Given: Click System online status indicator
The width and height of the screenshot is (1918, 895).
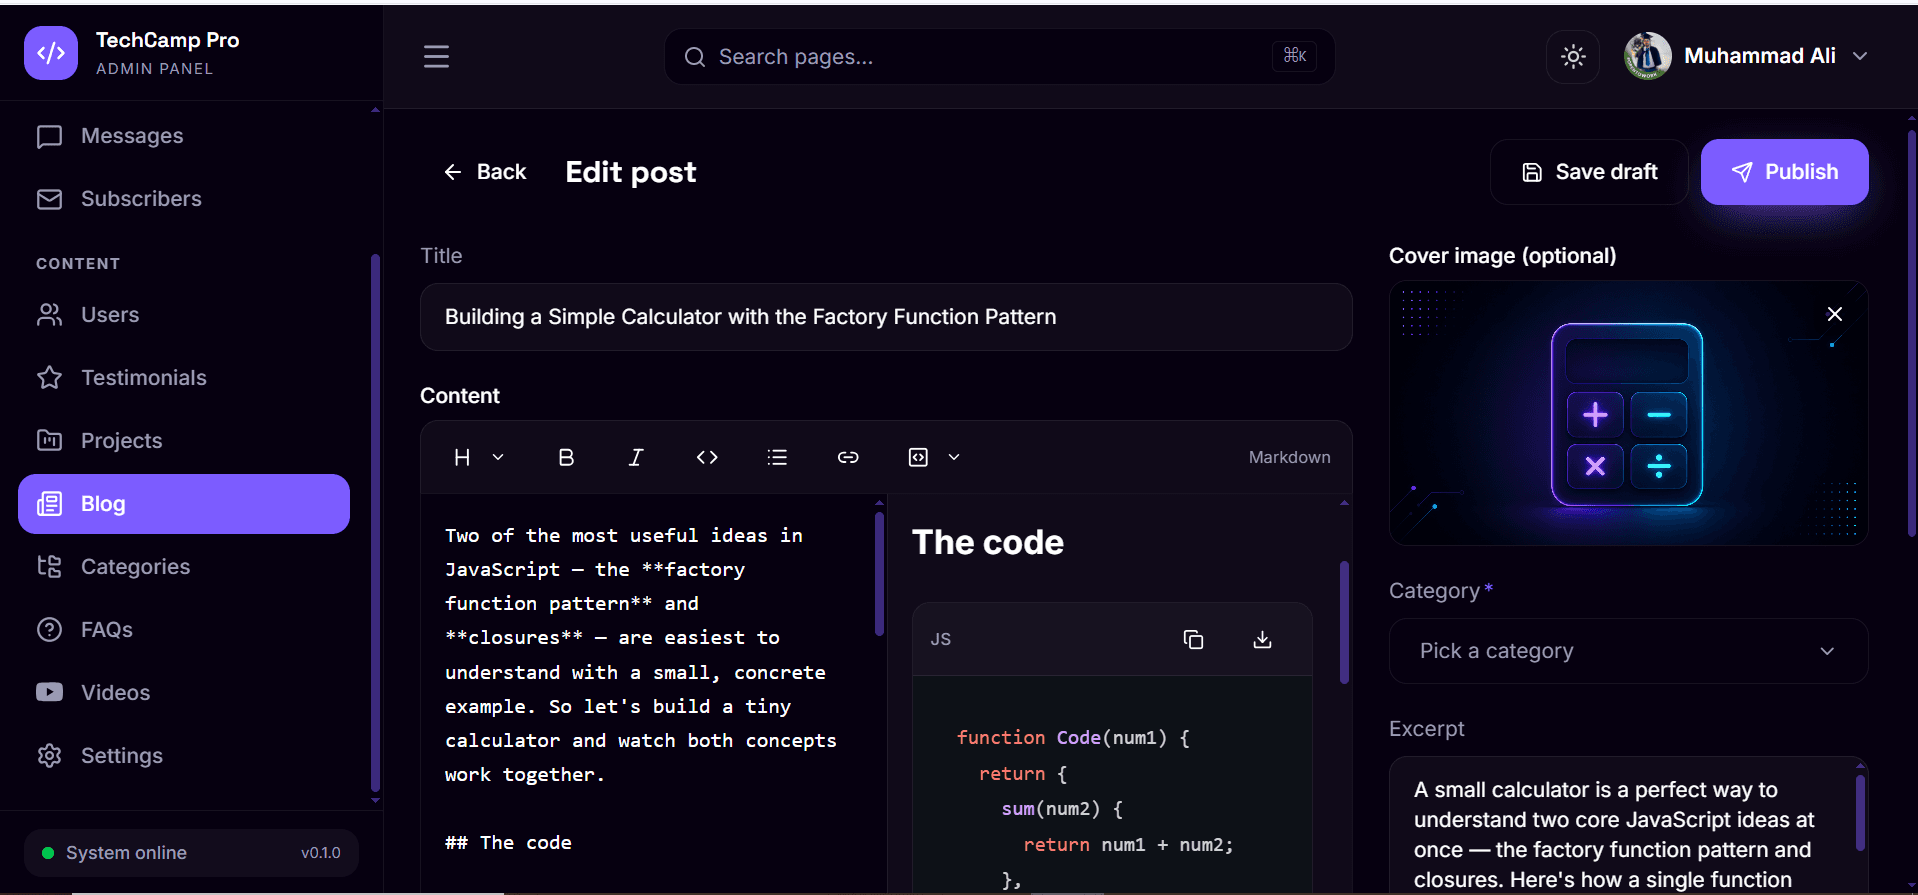Looking at the screenshot, I should pos(115,853).
